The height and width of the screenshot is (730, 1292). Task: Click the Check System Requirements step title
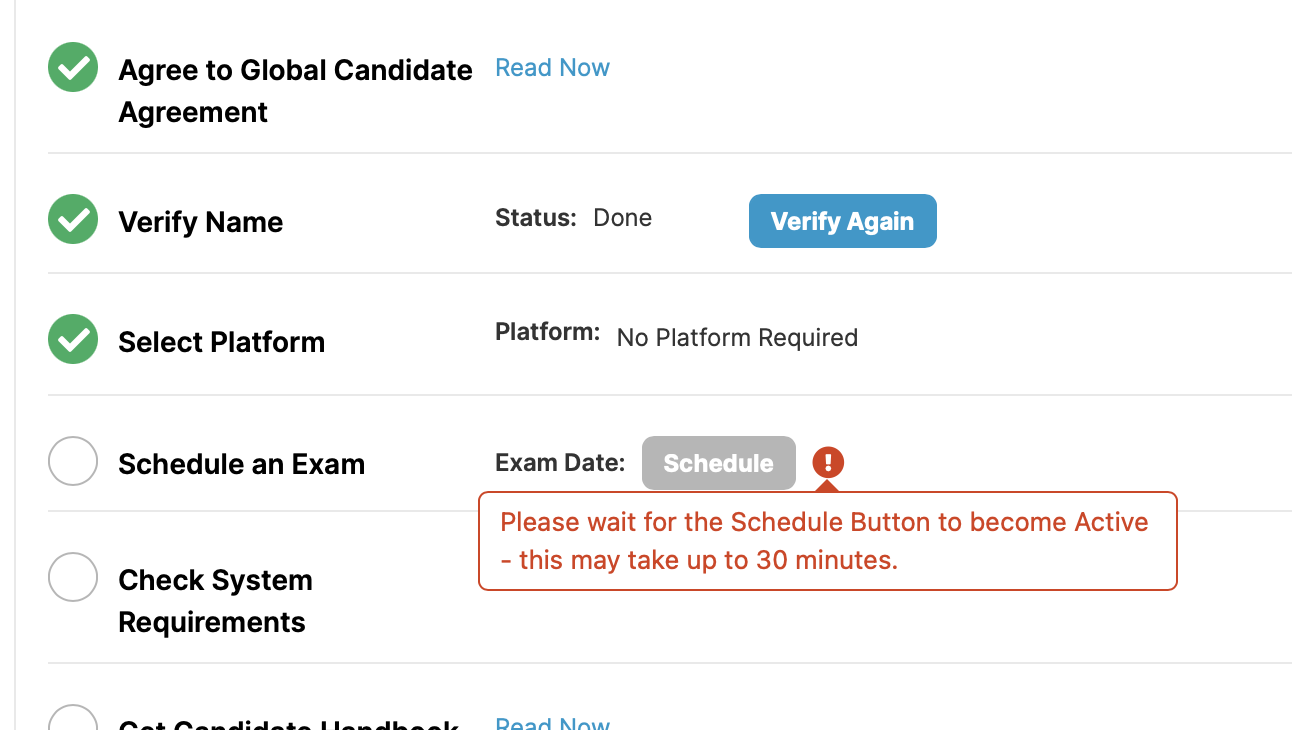[x=215, y=601]
